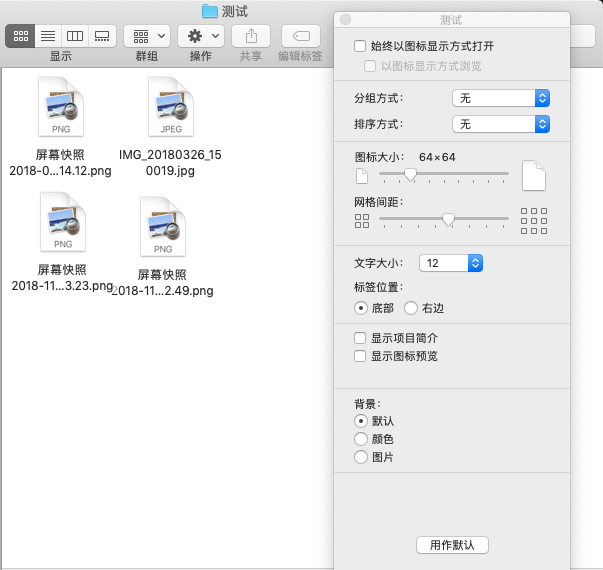The image size is (603, 570).
Task: Switch to gallery view in toolbar
Action: click(101, 36)
